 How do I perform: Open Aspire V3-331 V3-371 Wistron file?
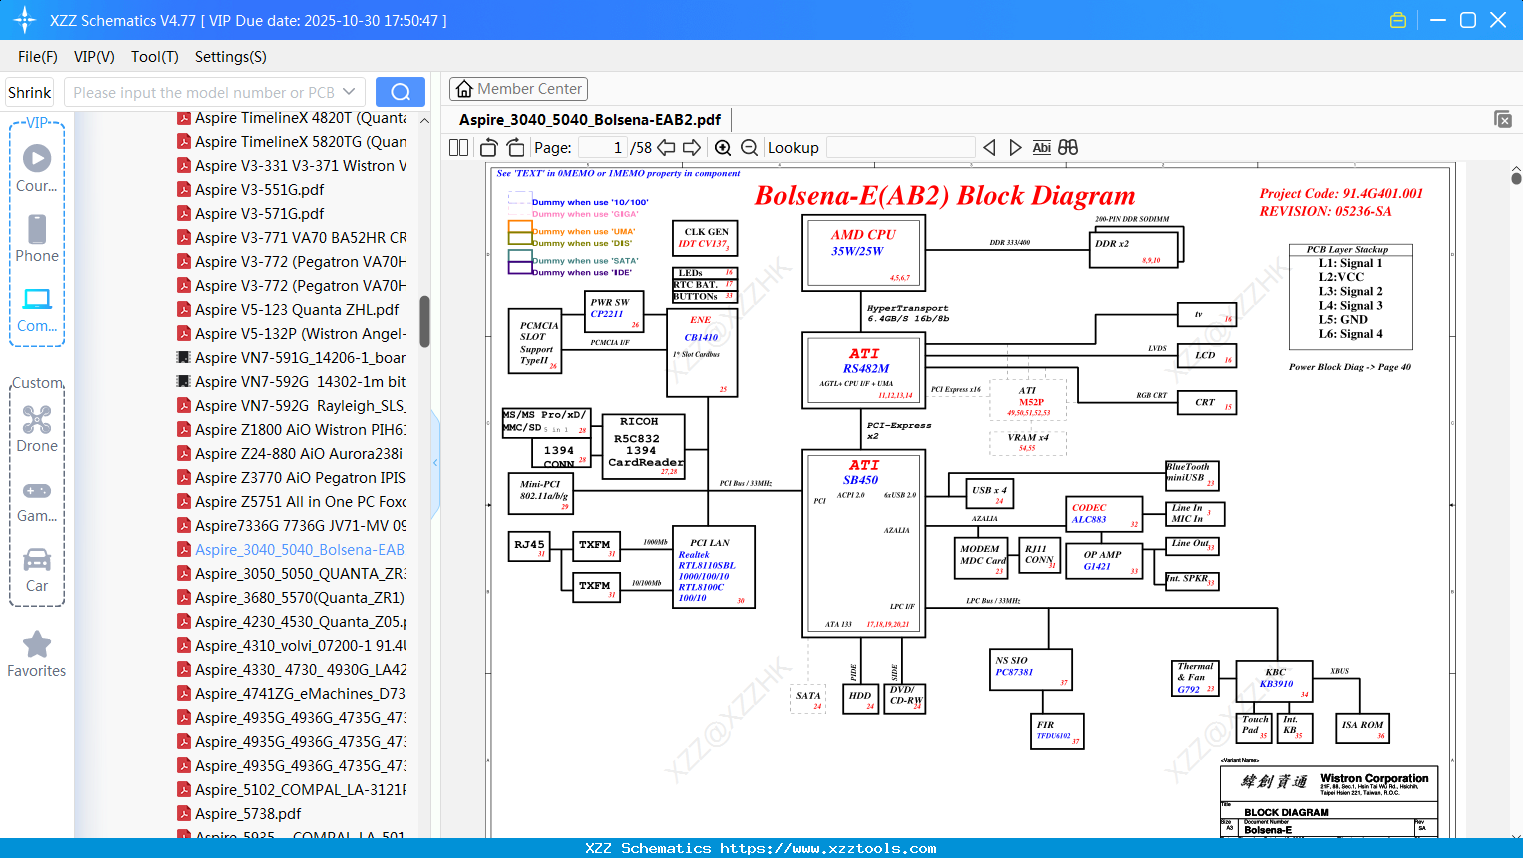coord(292,166)
